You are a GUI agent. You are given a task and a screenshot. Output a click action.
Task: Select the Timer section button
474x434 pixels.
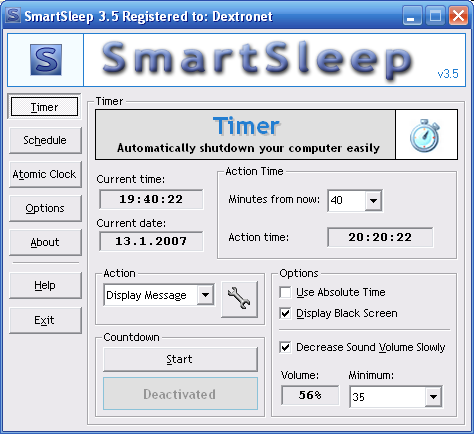point(44,107)
